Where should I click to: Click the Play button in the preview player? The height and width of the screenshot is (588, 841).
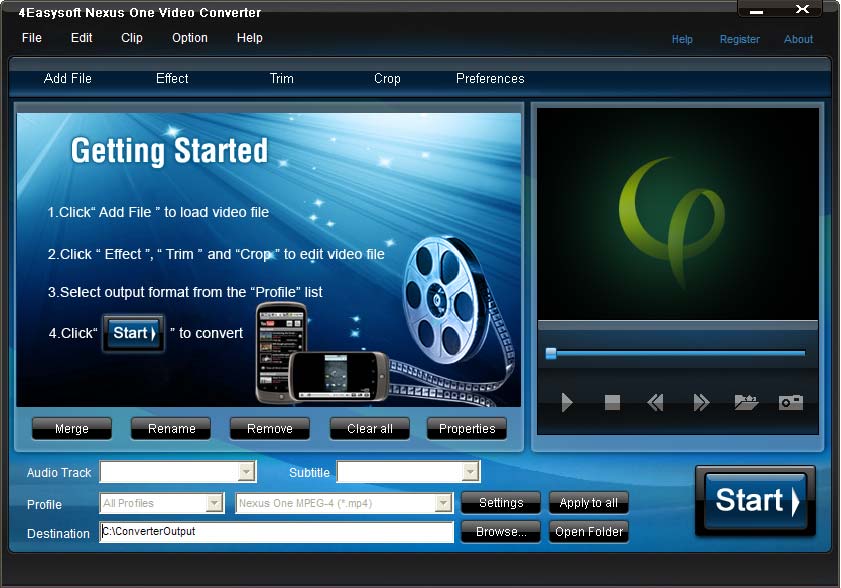tap(567, 402)
